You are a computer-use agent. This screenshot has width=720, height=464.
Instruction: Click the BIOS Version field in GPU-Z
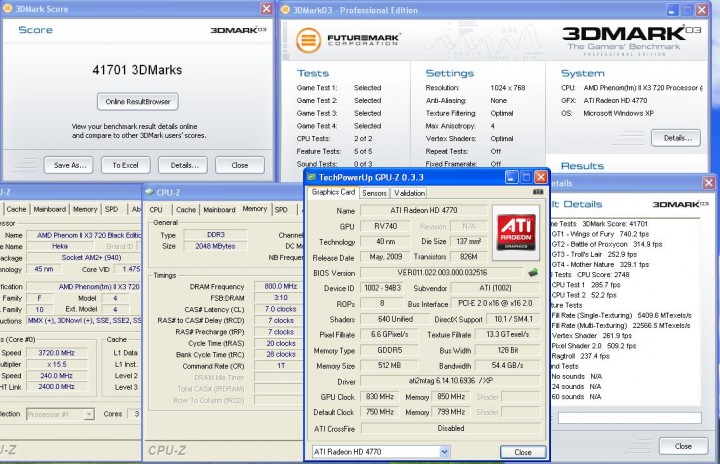click(442, 272)
